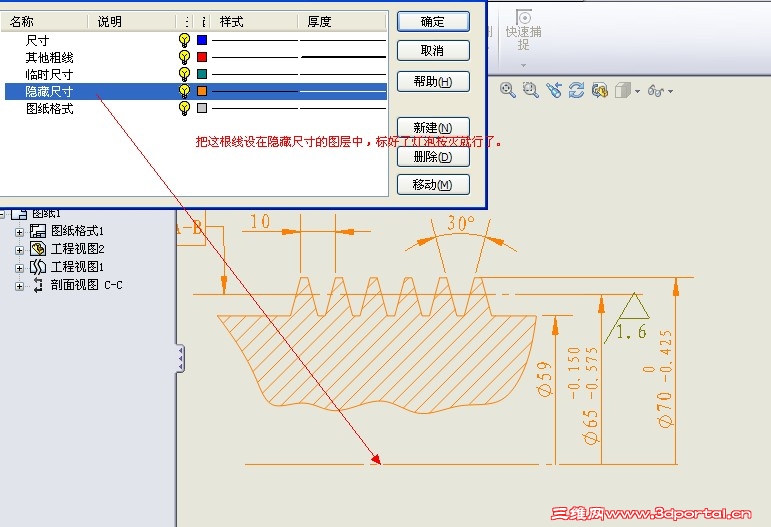Expand the 图纸格式1 tree node
This screenshot has width=771, height=527.
[19, 232]
